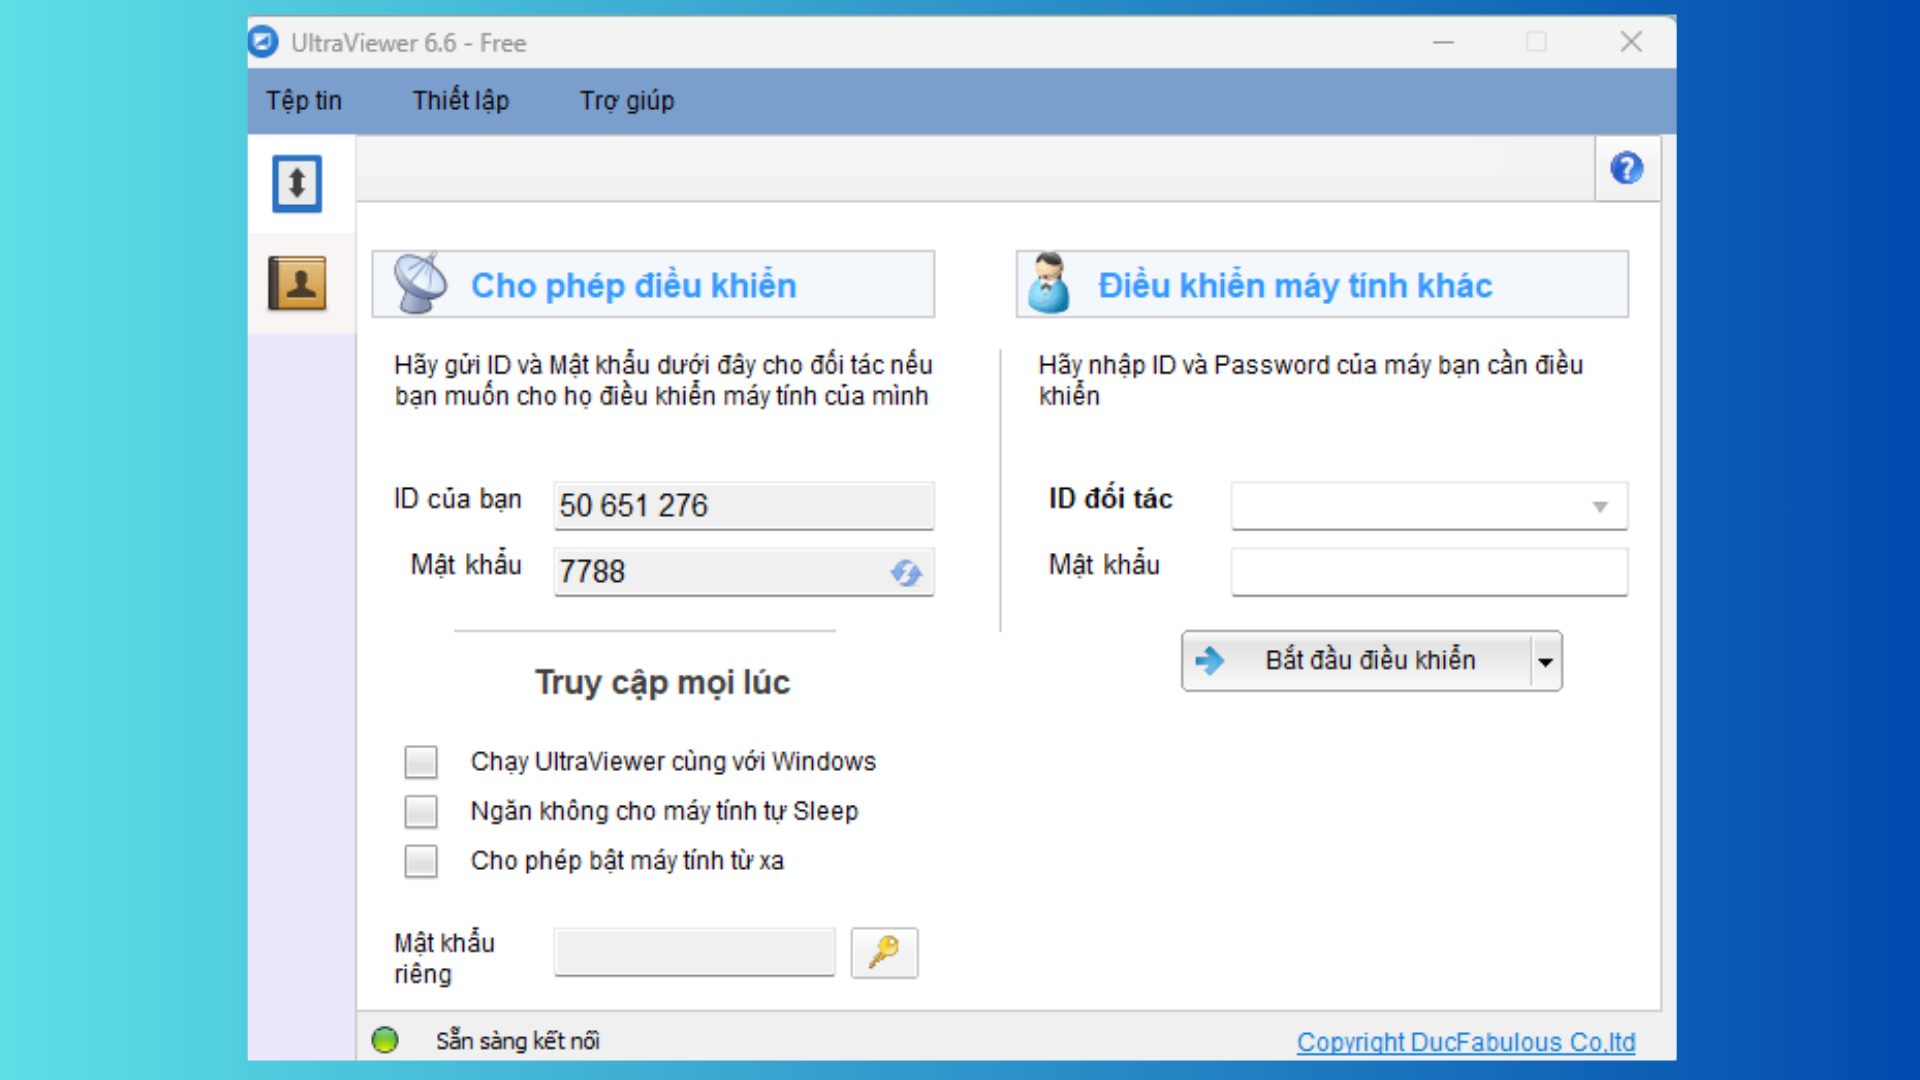Click the remote control arrows sidebar icon
1920x1080 pixels.
click(297, 183)
